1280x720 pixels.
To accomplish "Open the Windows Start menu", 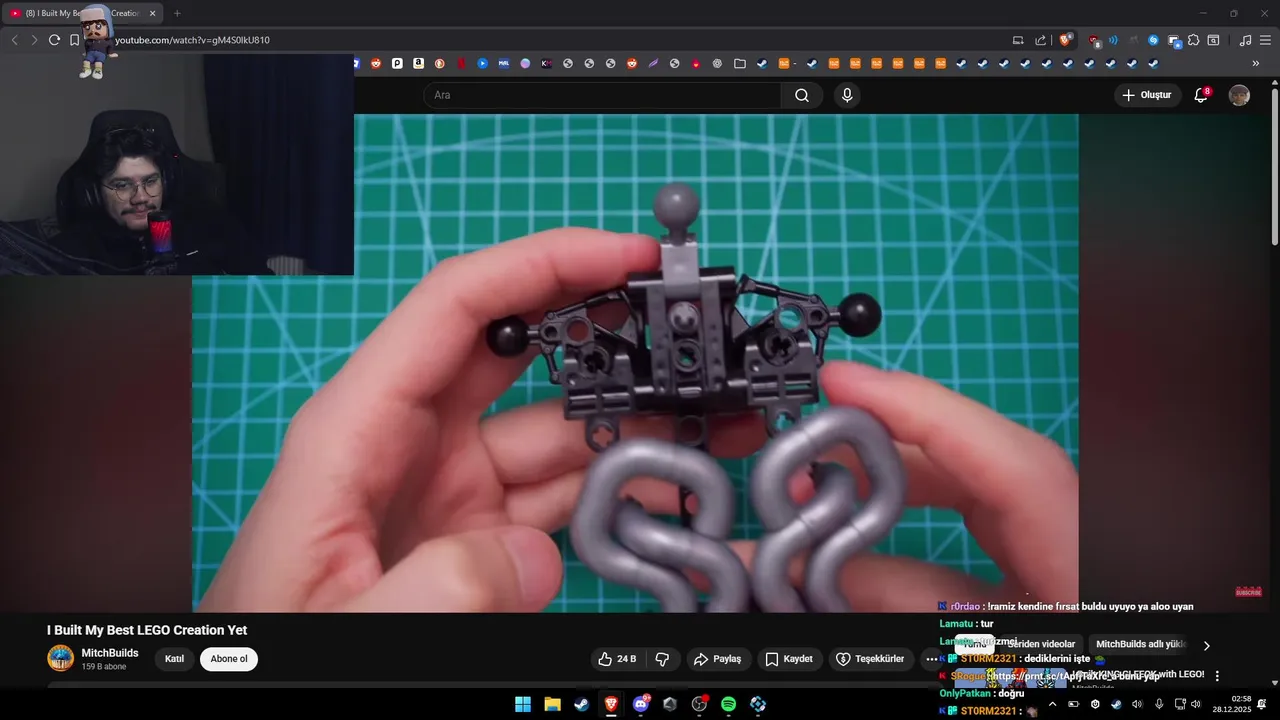I will click(x=523, y=704).
